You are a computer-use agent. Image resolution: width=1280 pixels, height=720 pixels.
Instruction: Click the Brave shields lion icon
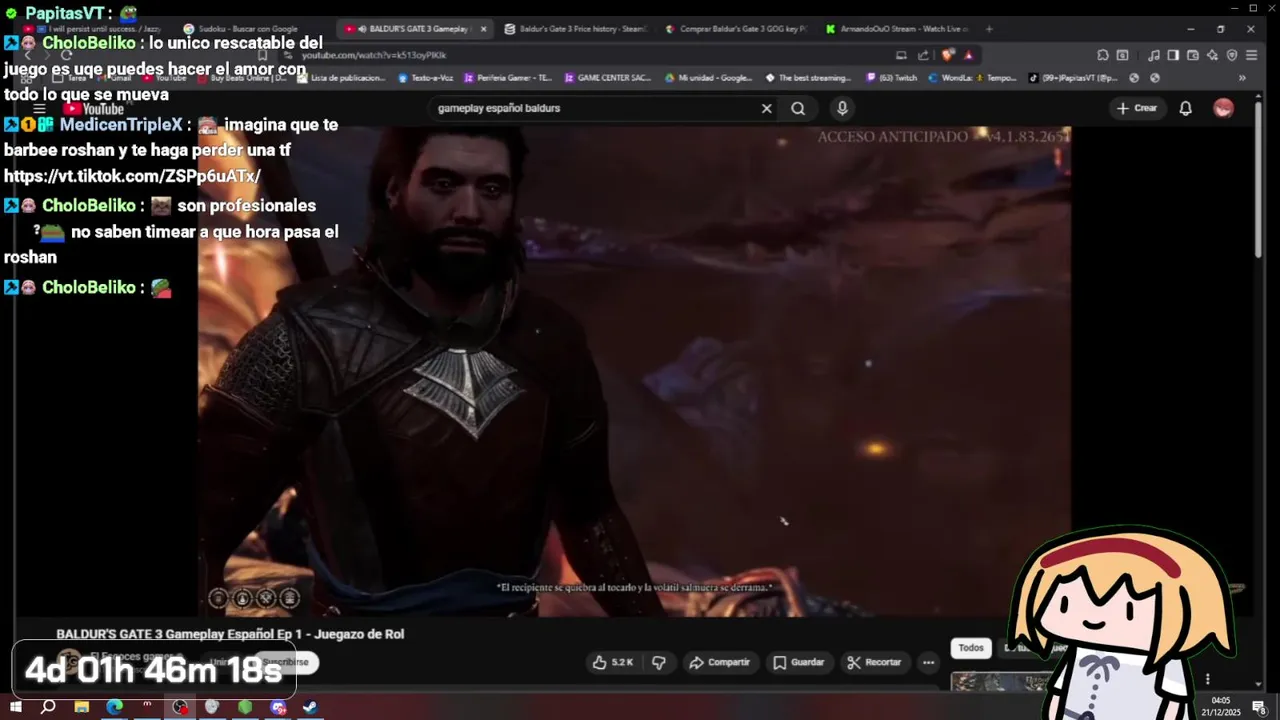(x=948, y=55)
